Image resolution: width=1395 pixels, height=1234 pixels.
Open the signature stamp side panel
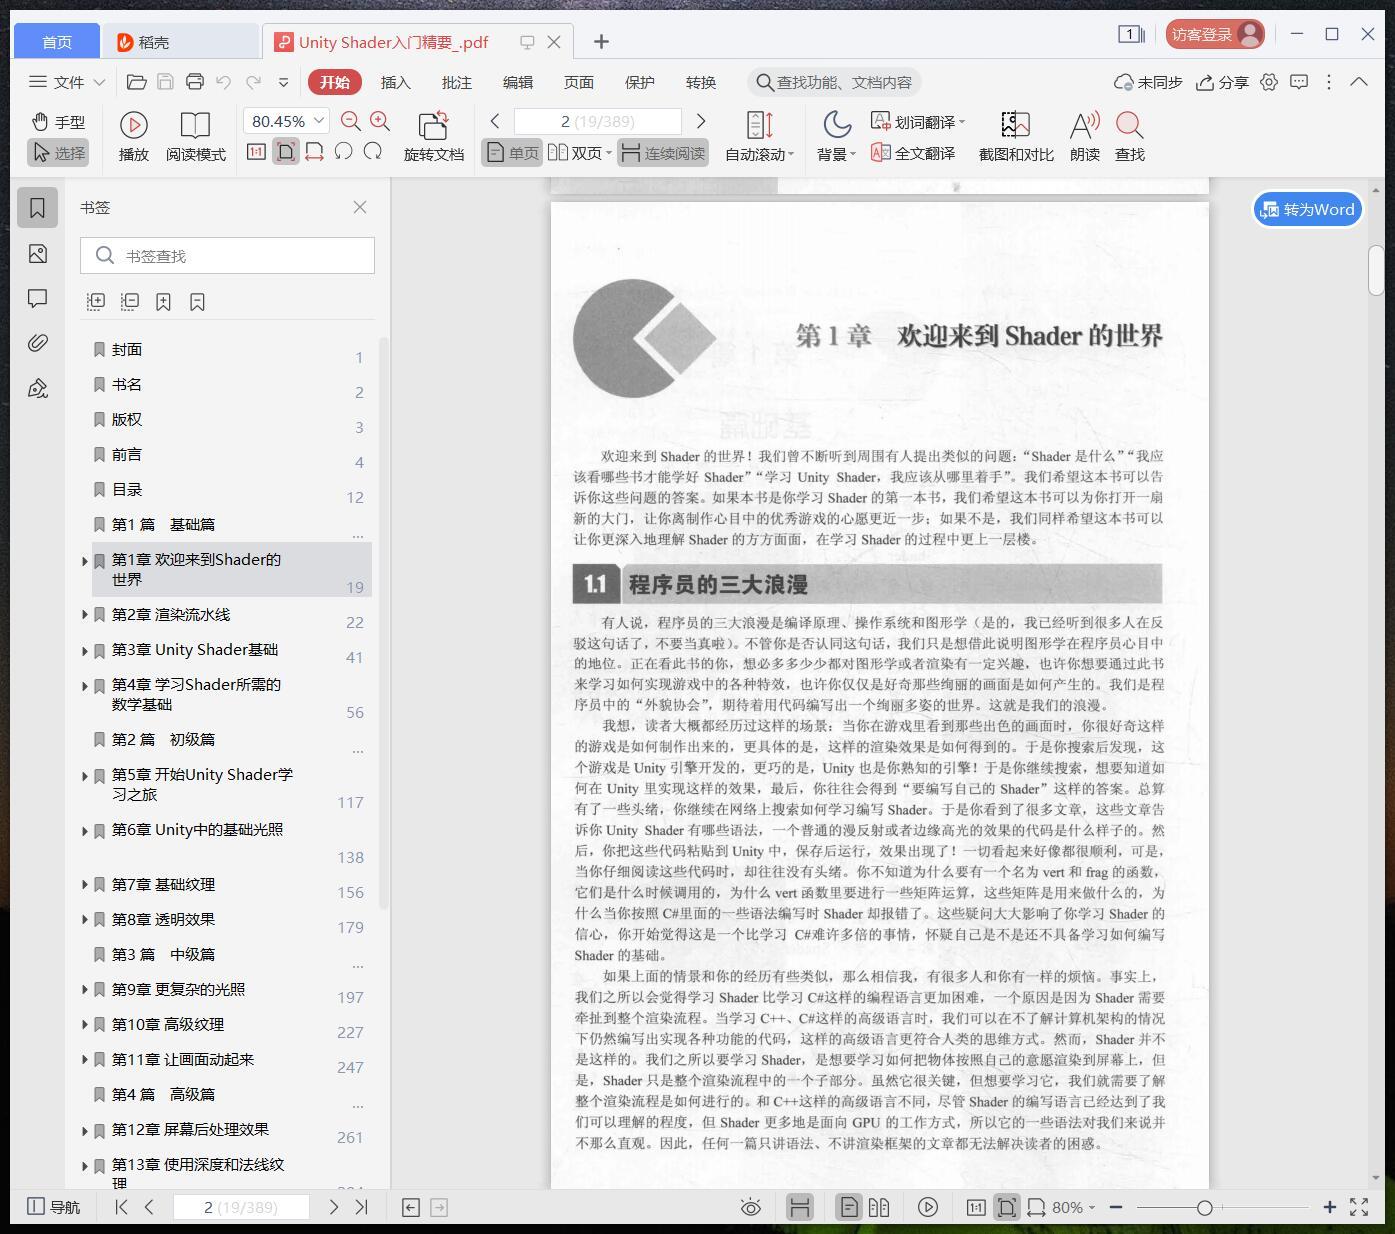tap(38, 388)
